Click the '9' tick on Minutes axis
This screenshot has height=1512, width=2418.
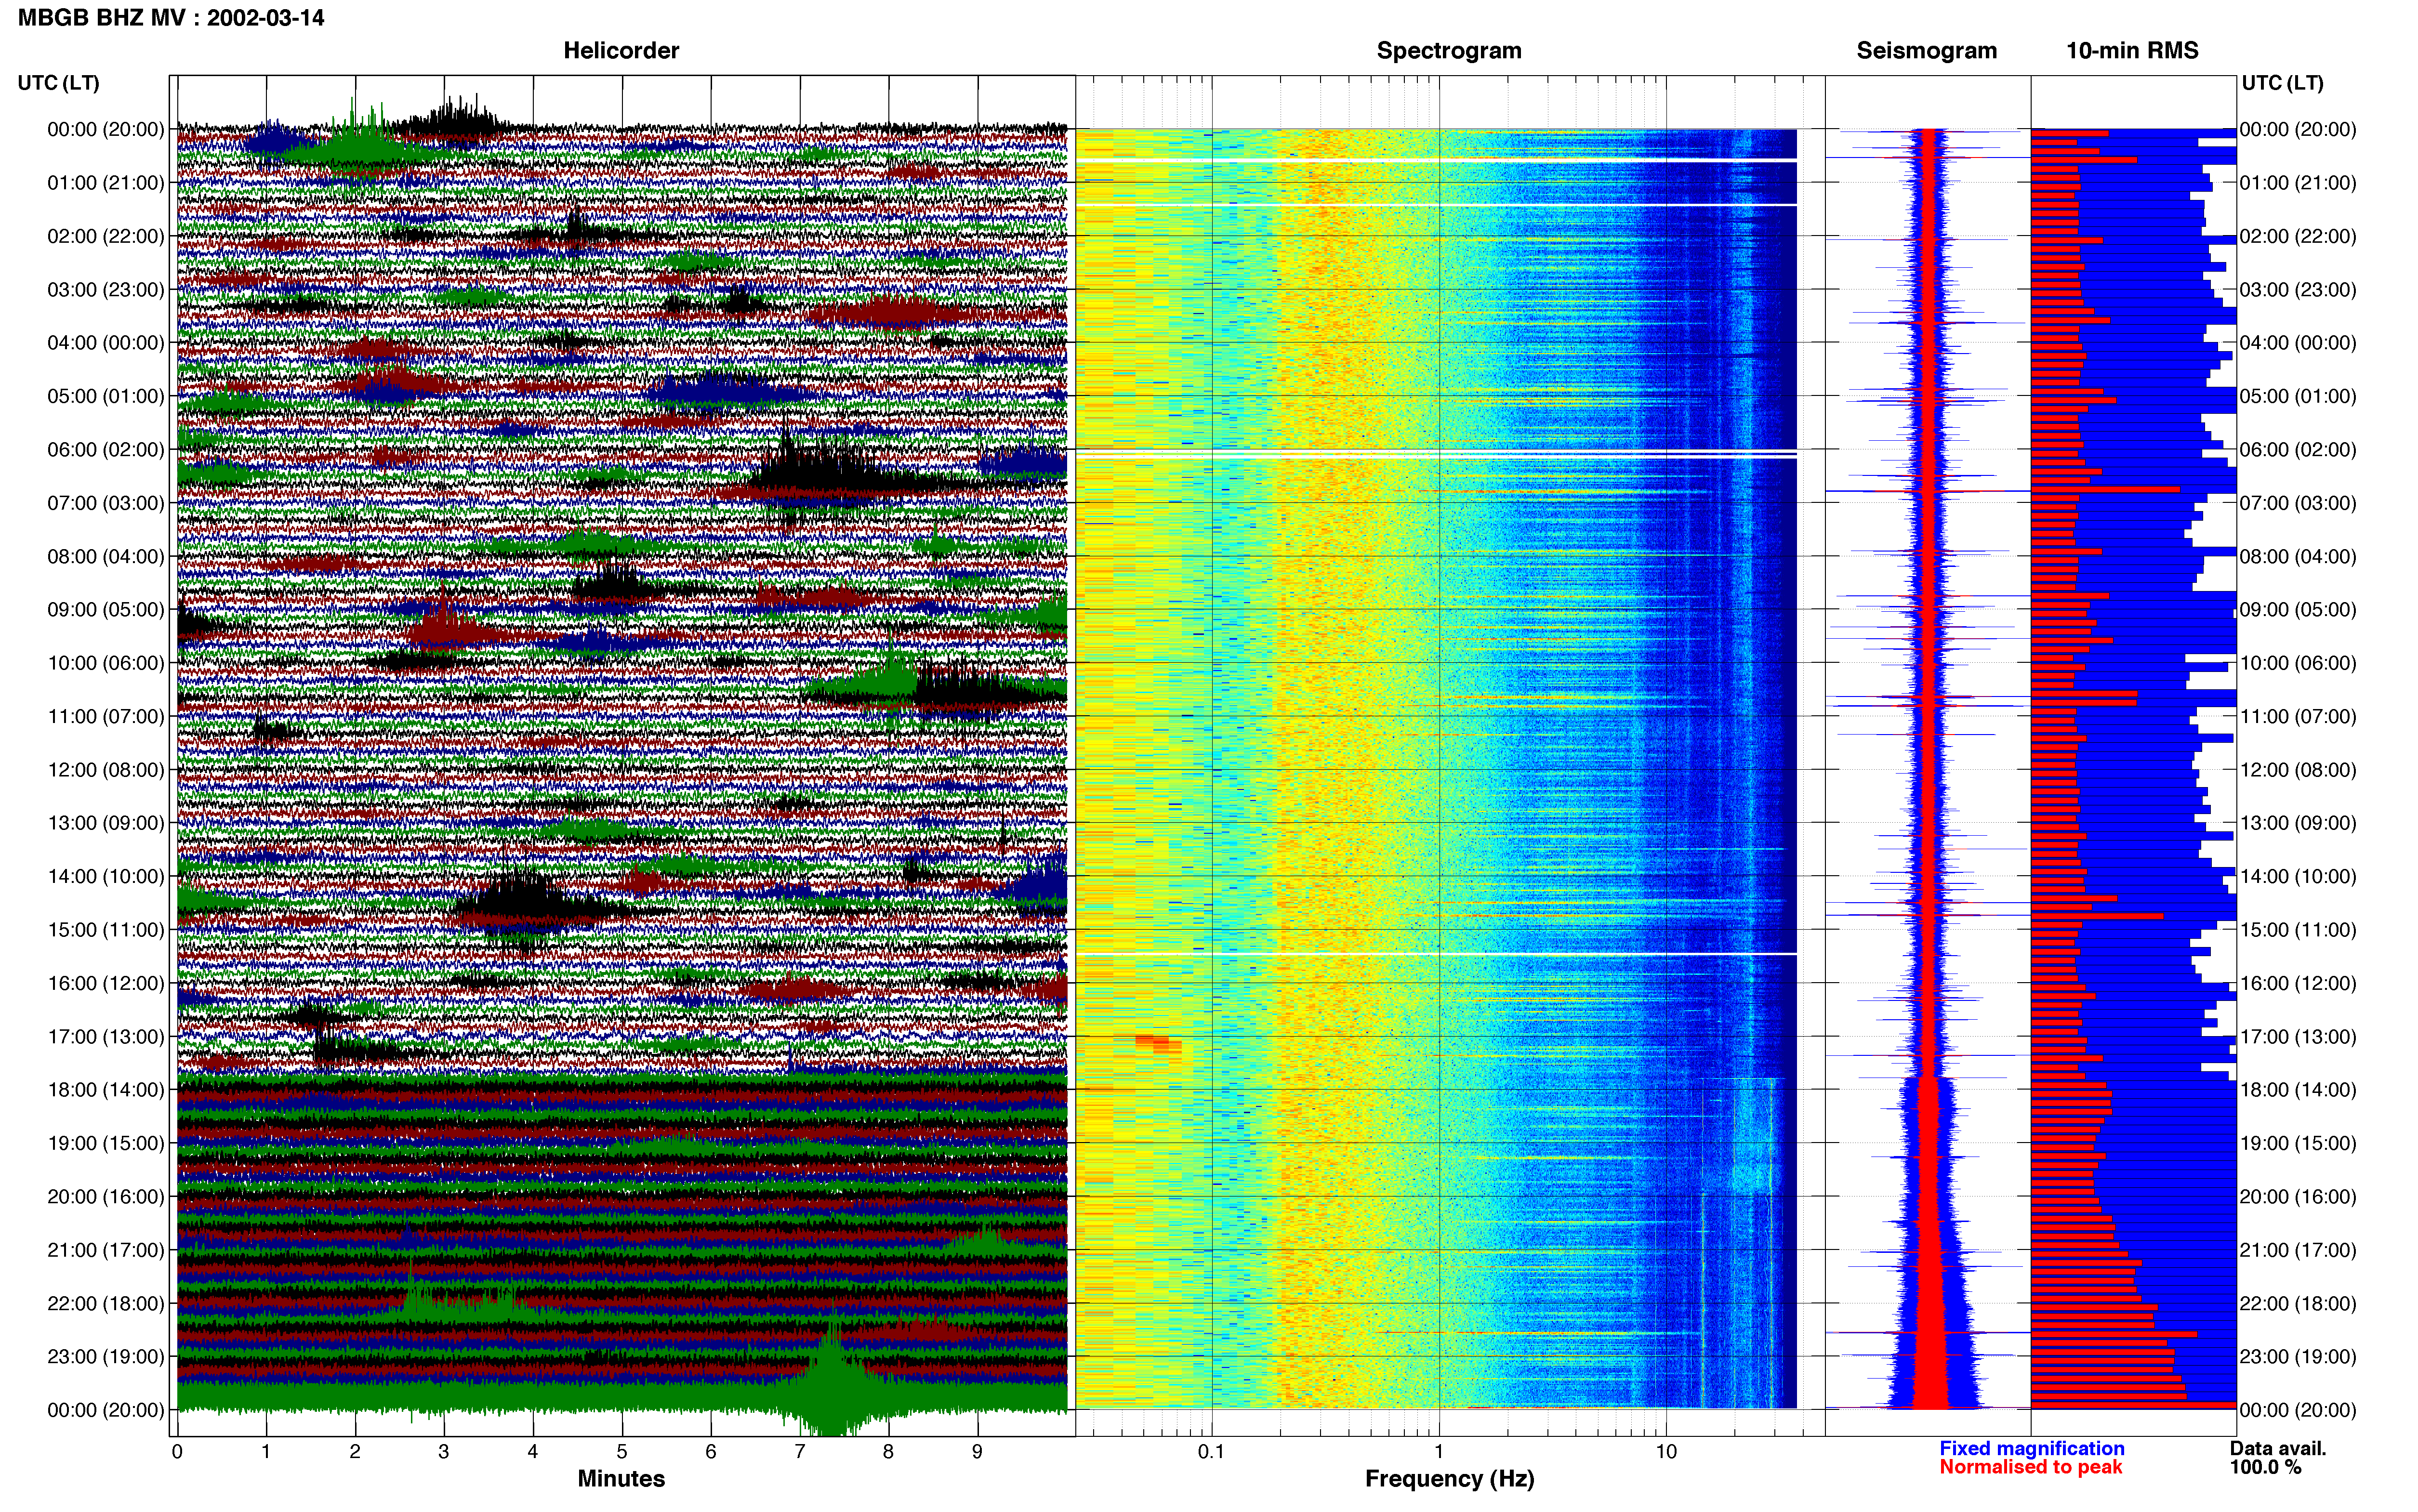point(977,1452)
